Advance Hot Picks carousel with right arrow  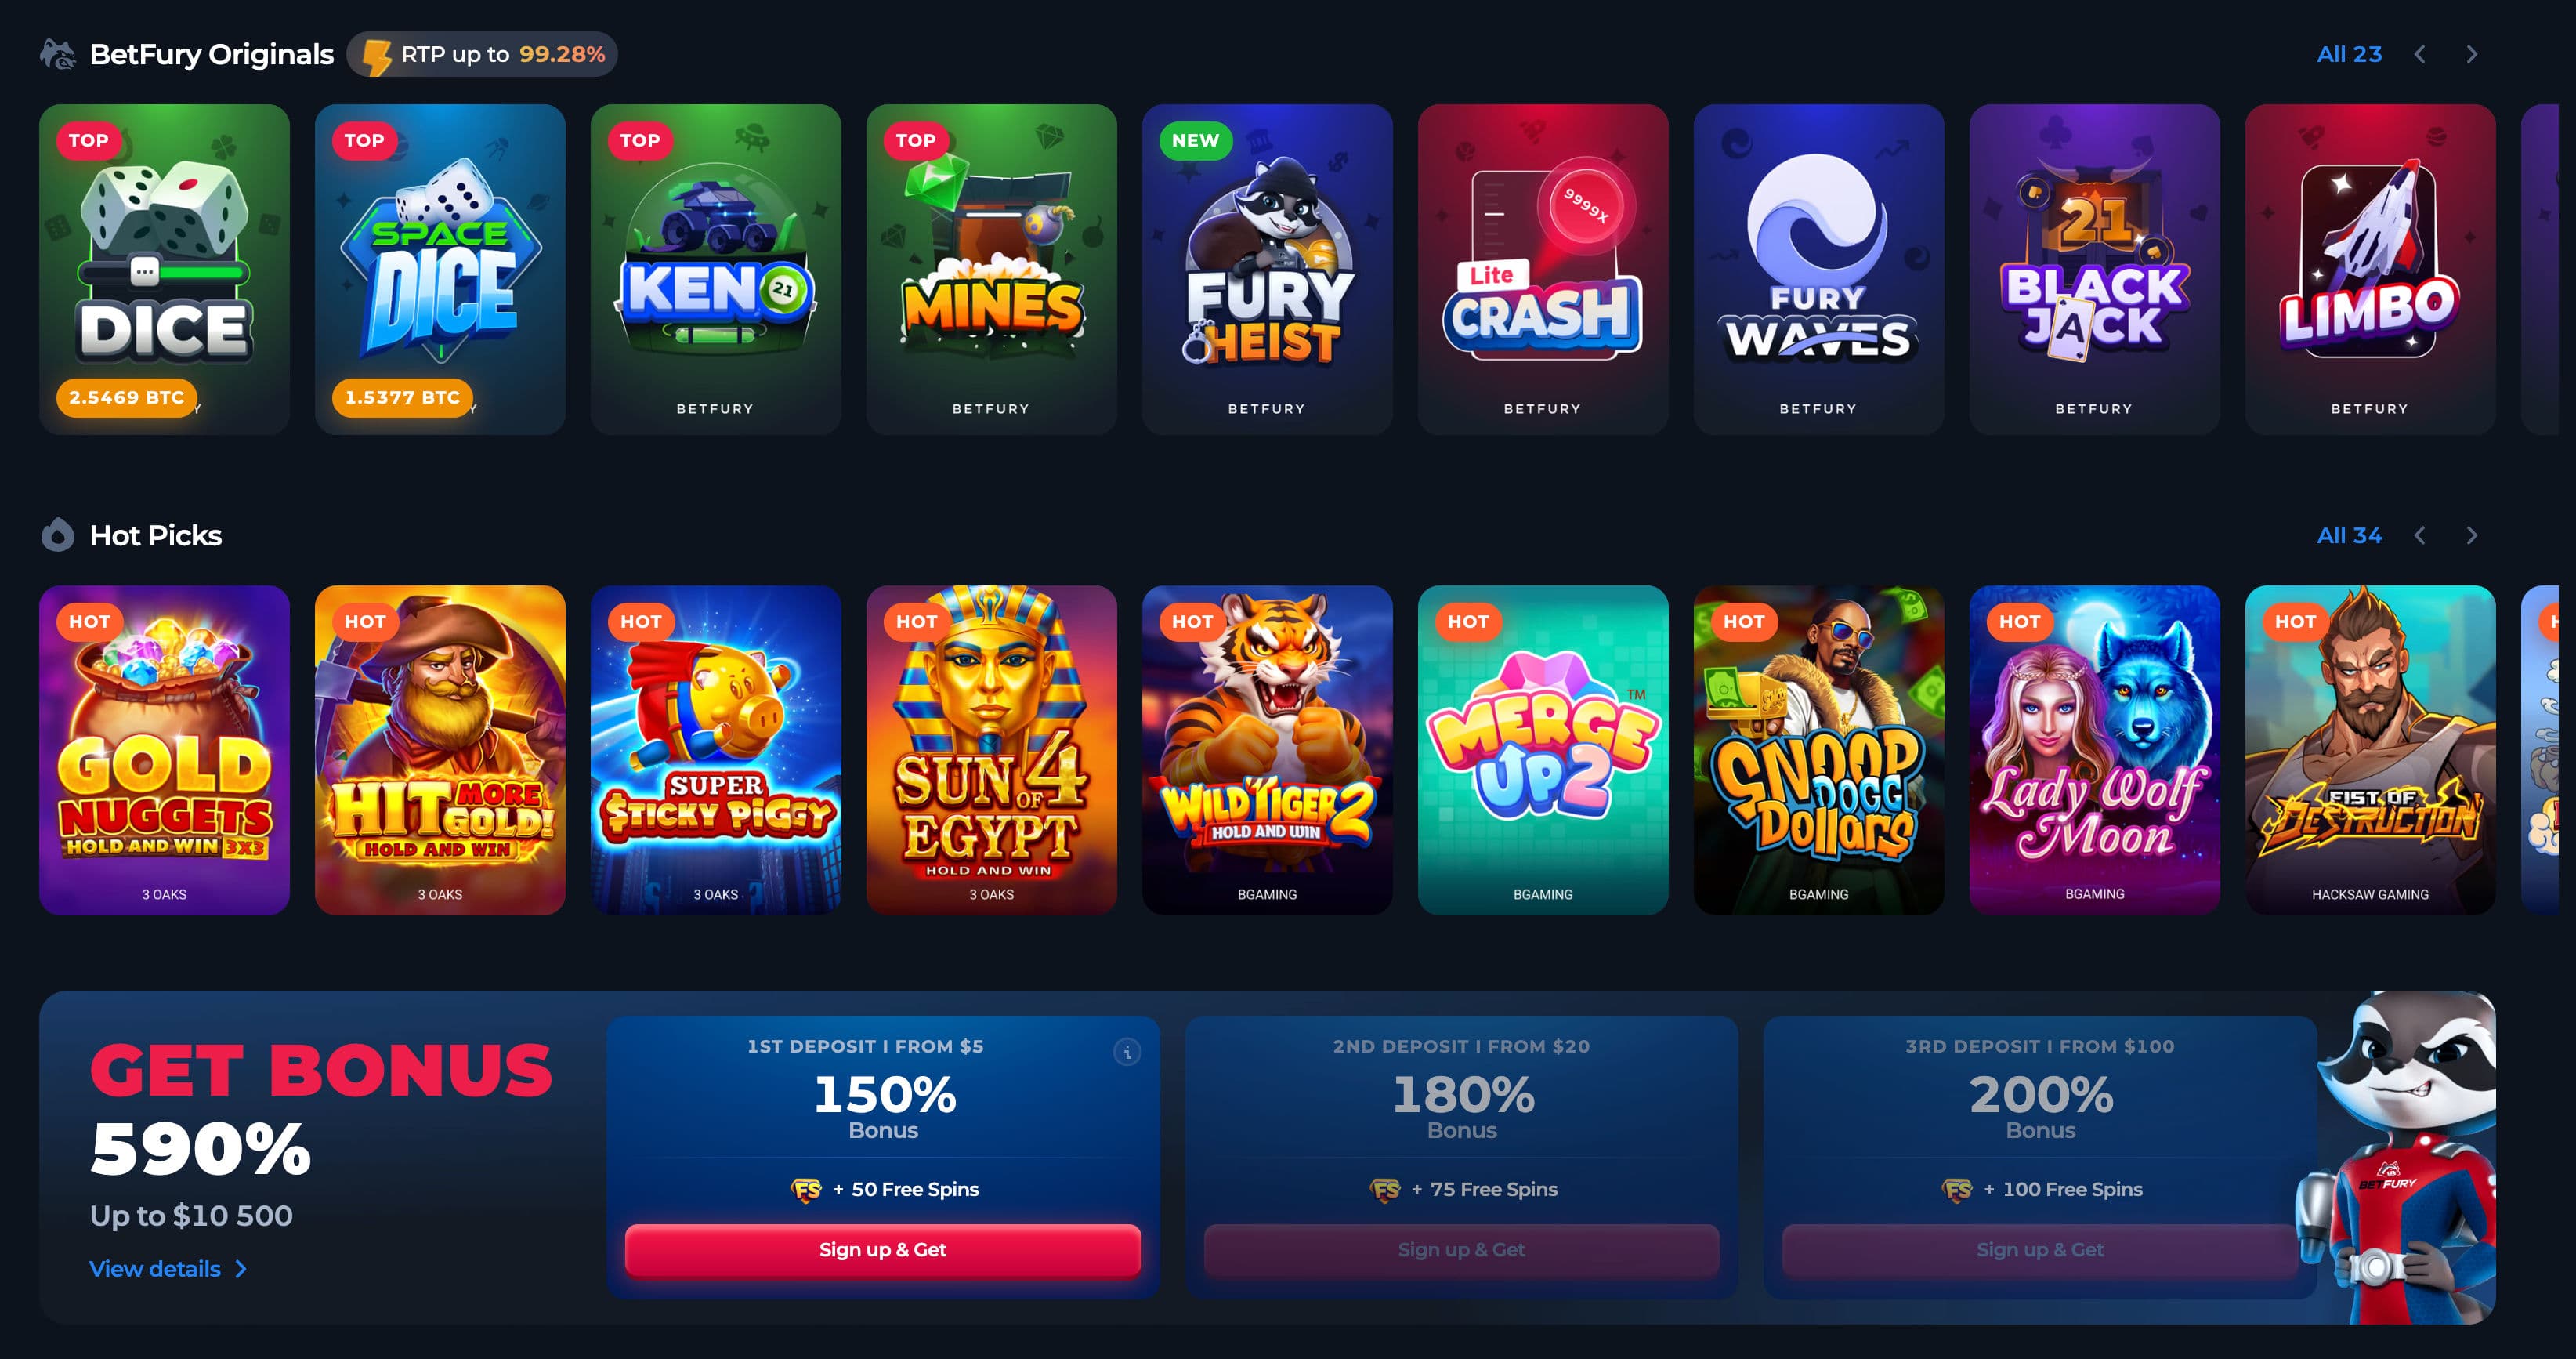point(2472,535)
